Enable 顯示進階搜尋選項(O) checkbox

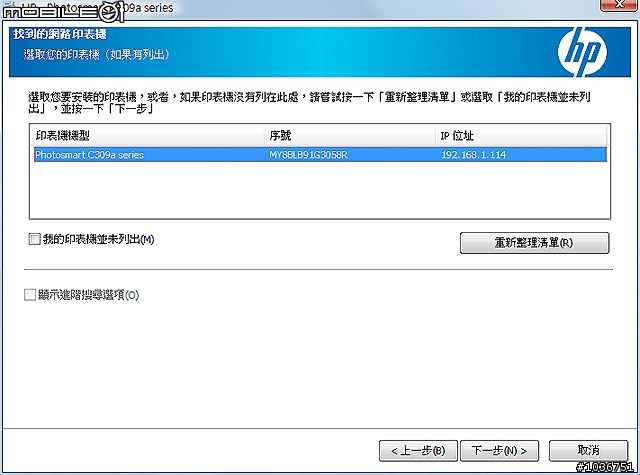[30, 295]
